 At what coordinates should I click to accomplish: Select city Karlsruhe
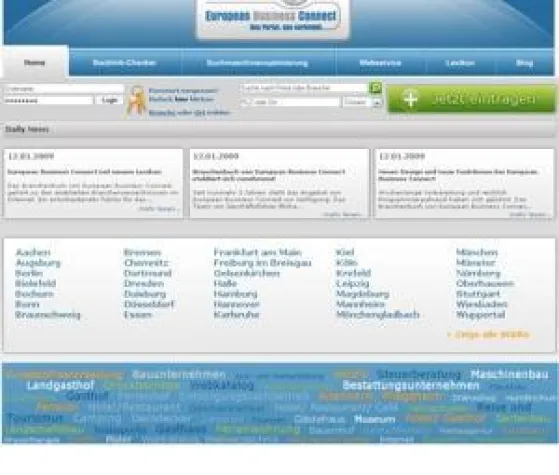(x=236, y=315)
